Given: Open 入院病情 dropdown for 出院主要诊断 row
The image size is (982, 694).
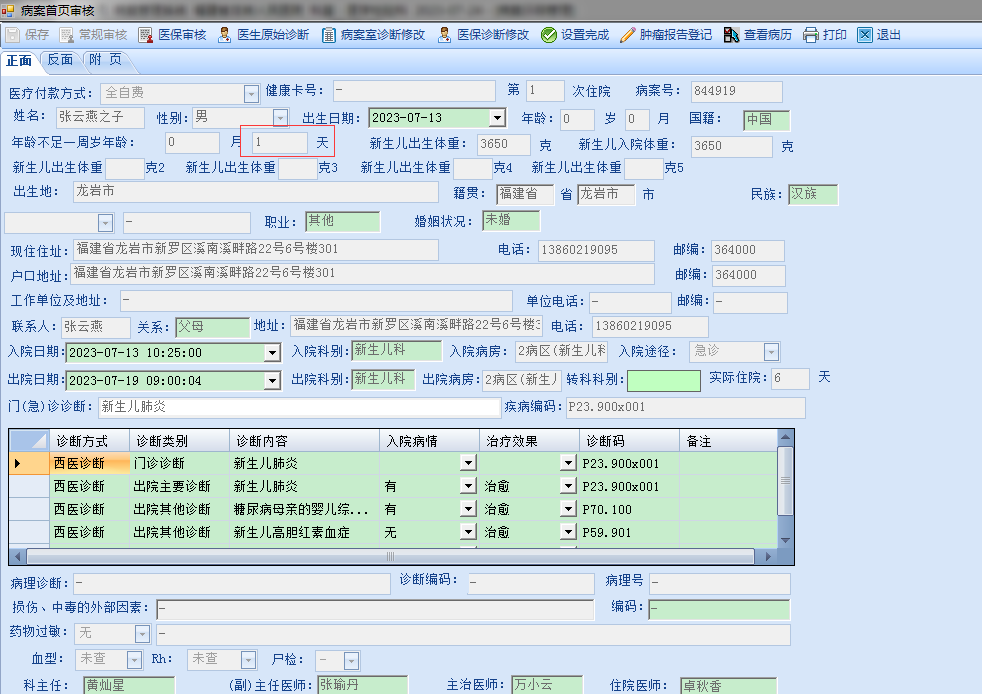Looking at the screenshot, I should [468, 486].
